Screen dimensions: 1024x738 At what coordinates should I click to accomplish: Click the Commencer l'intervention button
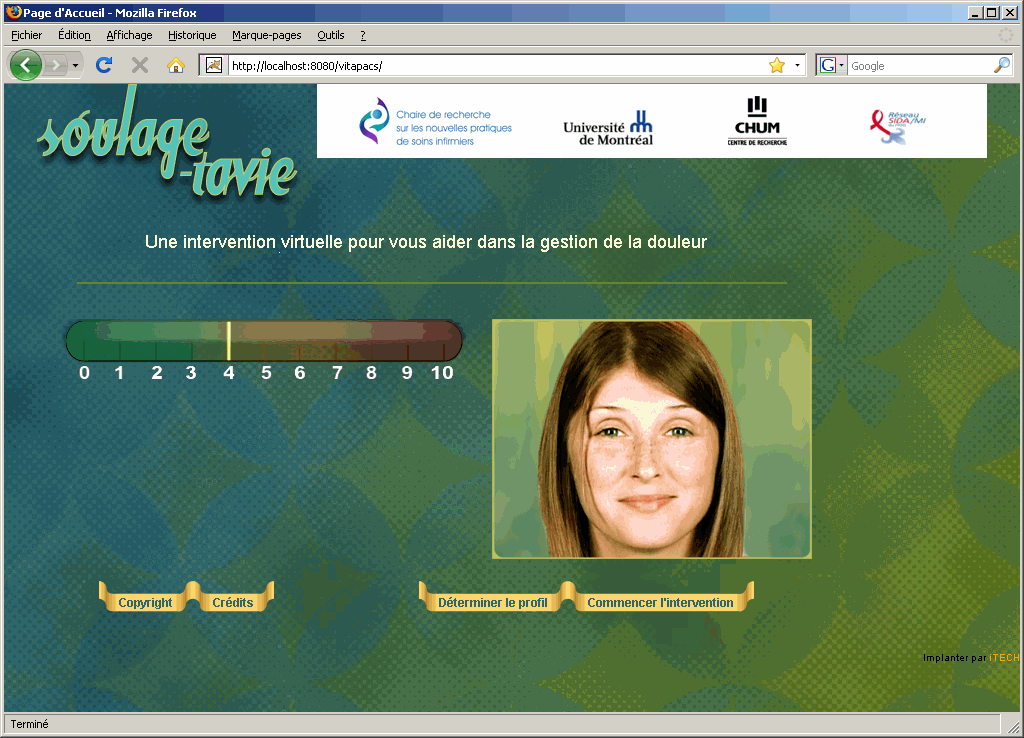pyautogui.click(x=660, y=603)
